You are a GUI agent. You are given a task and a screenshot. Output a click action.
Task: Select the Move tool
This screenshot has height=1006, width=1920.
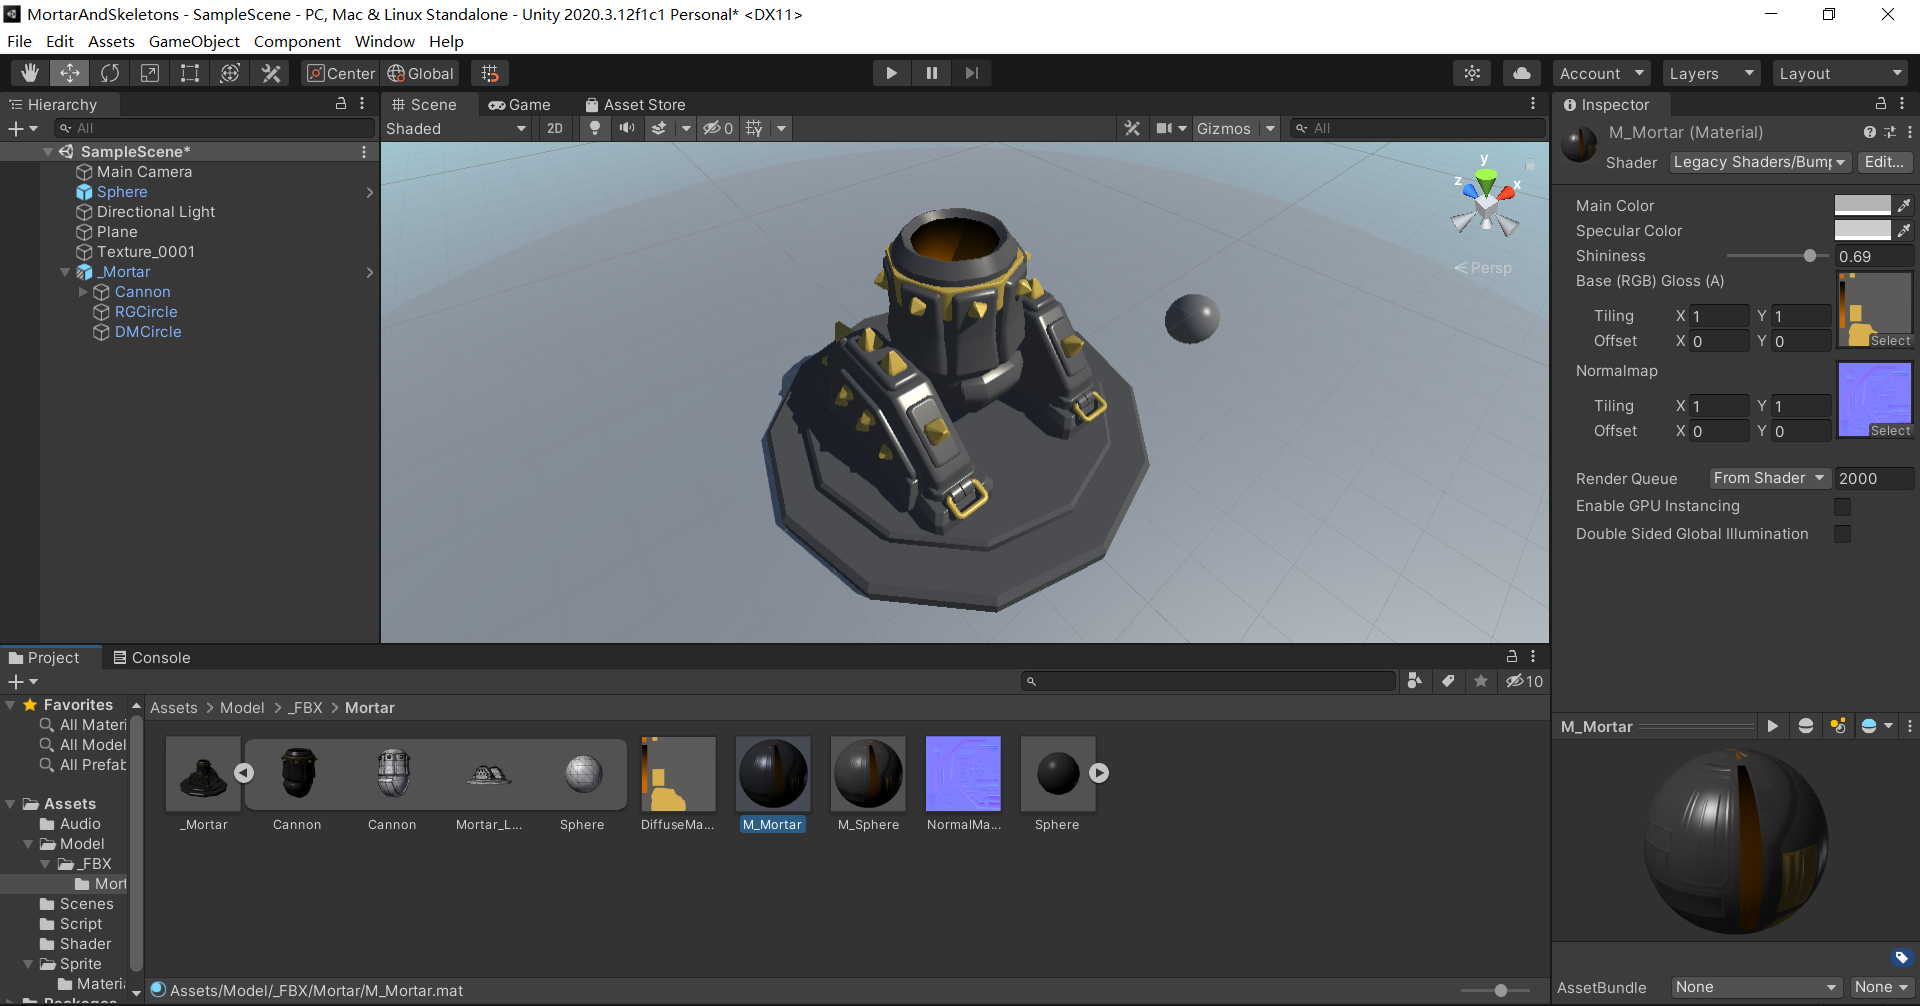pyautogui.click(x=70, y=73)
